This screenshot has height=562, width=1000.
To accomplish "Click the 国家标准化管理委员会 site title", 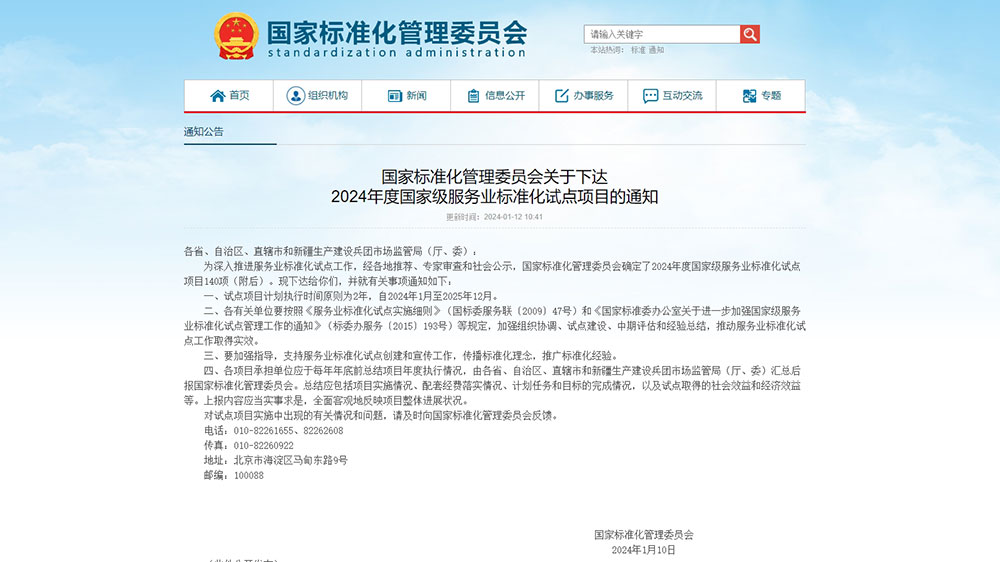I will (397, 33).
